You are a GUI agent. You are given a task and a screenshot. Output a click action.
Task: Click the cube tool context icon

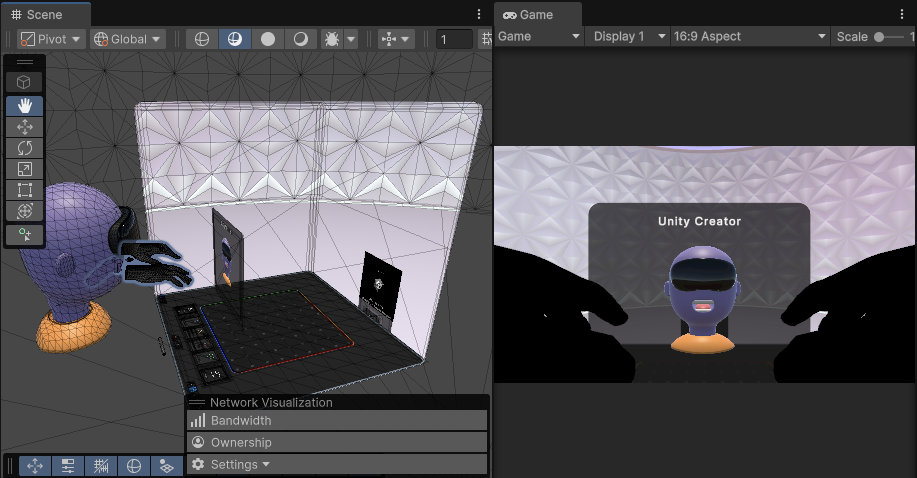pyautogui.click(x=24, y=82)
